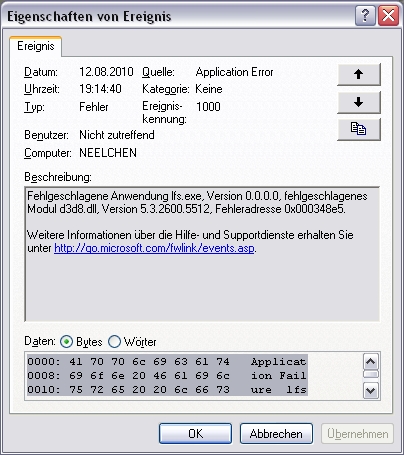Click the 0000 hex data row
Viewport: 404px width, 455px height.
click(167, 362)
